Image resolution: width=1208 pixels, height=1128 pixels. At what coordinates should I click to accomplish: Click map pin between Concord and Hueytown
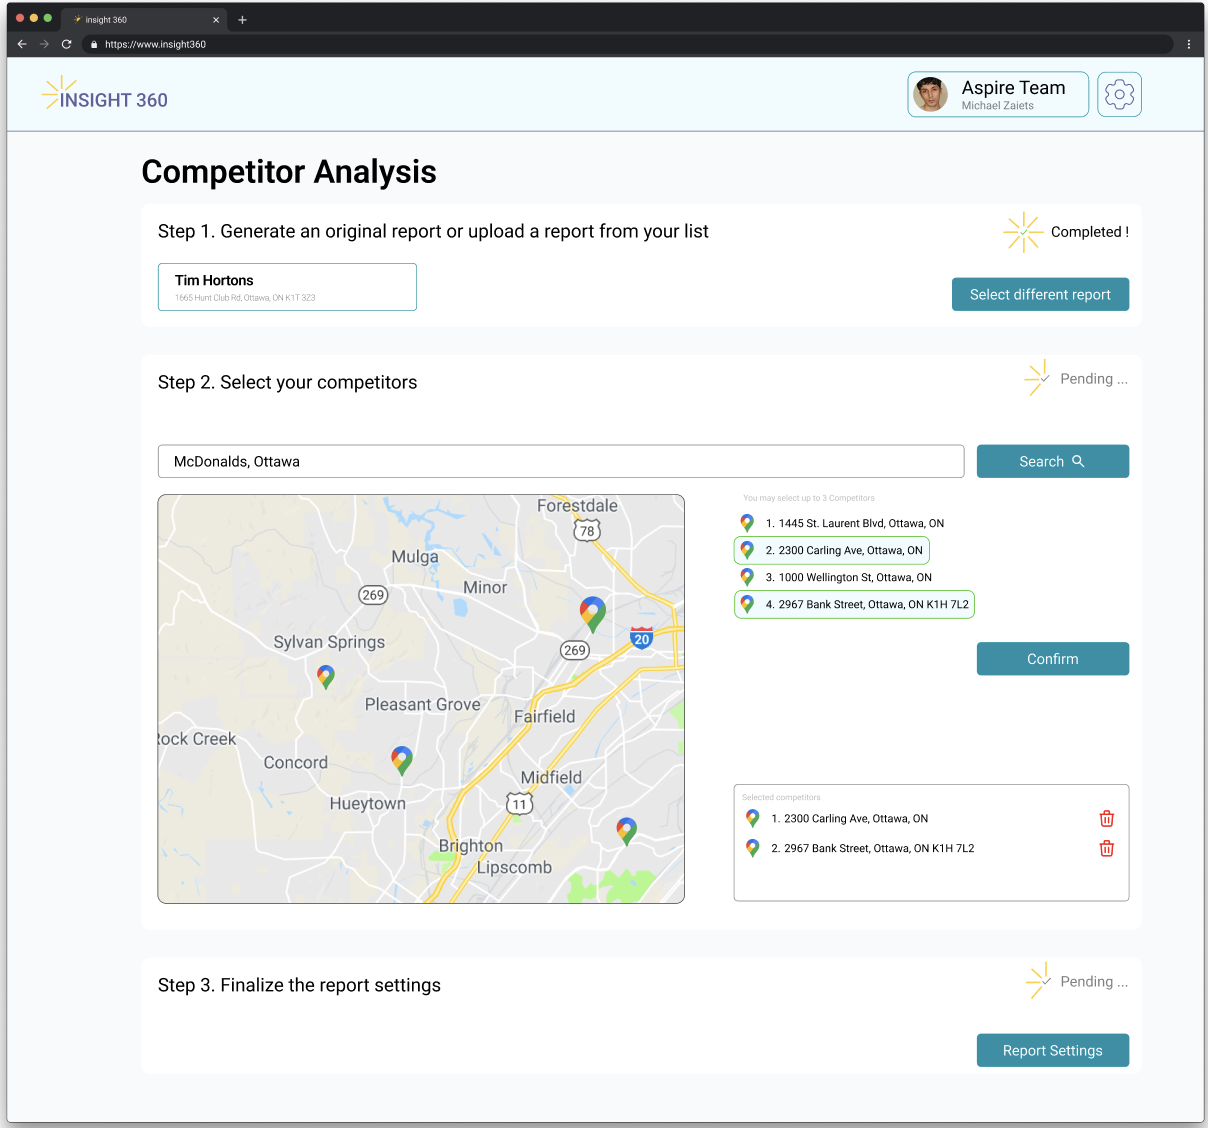(402, 761)
